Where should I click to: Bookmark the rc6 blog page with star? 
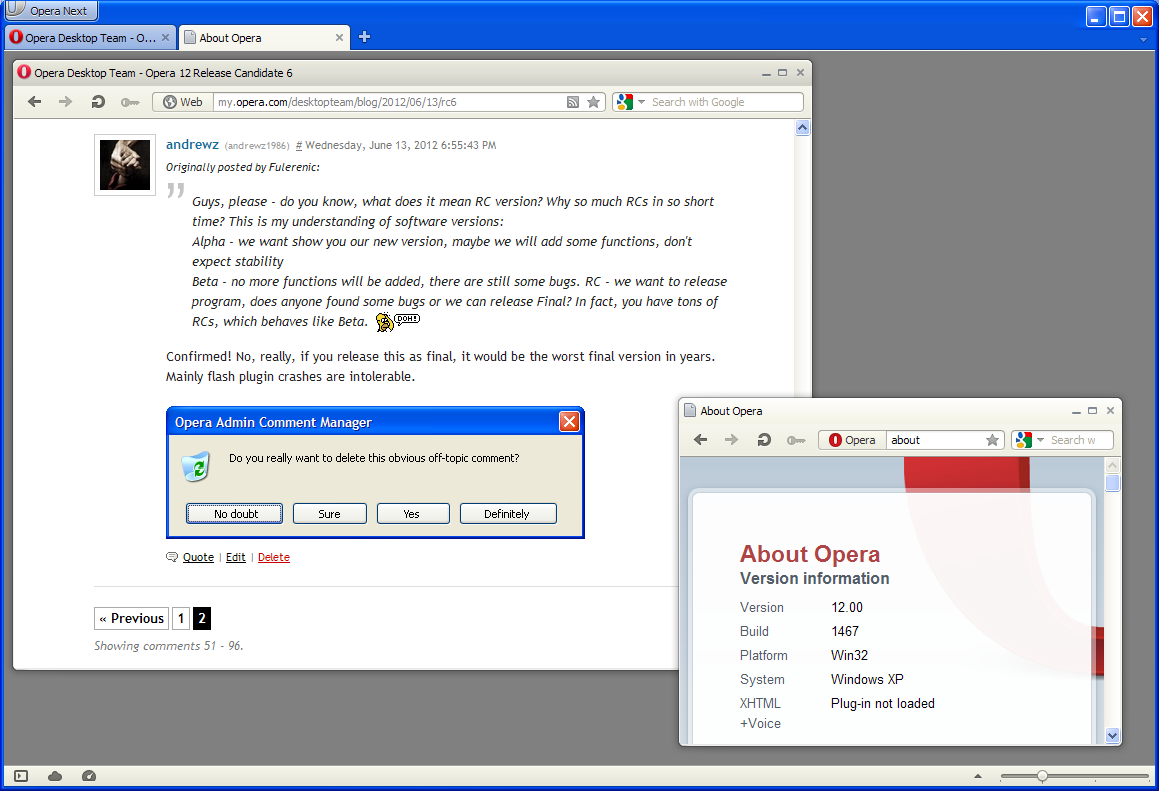(594, 102)
